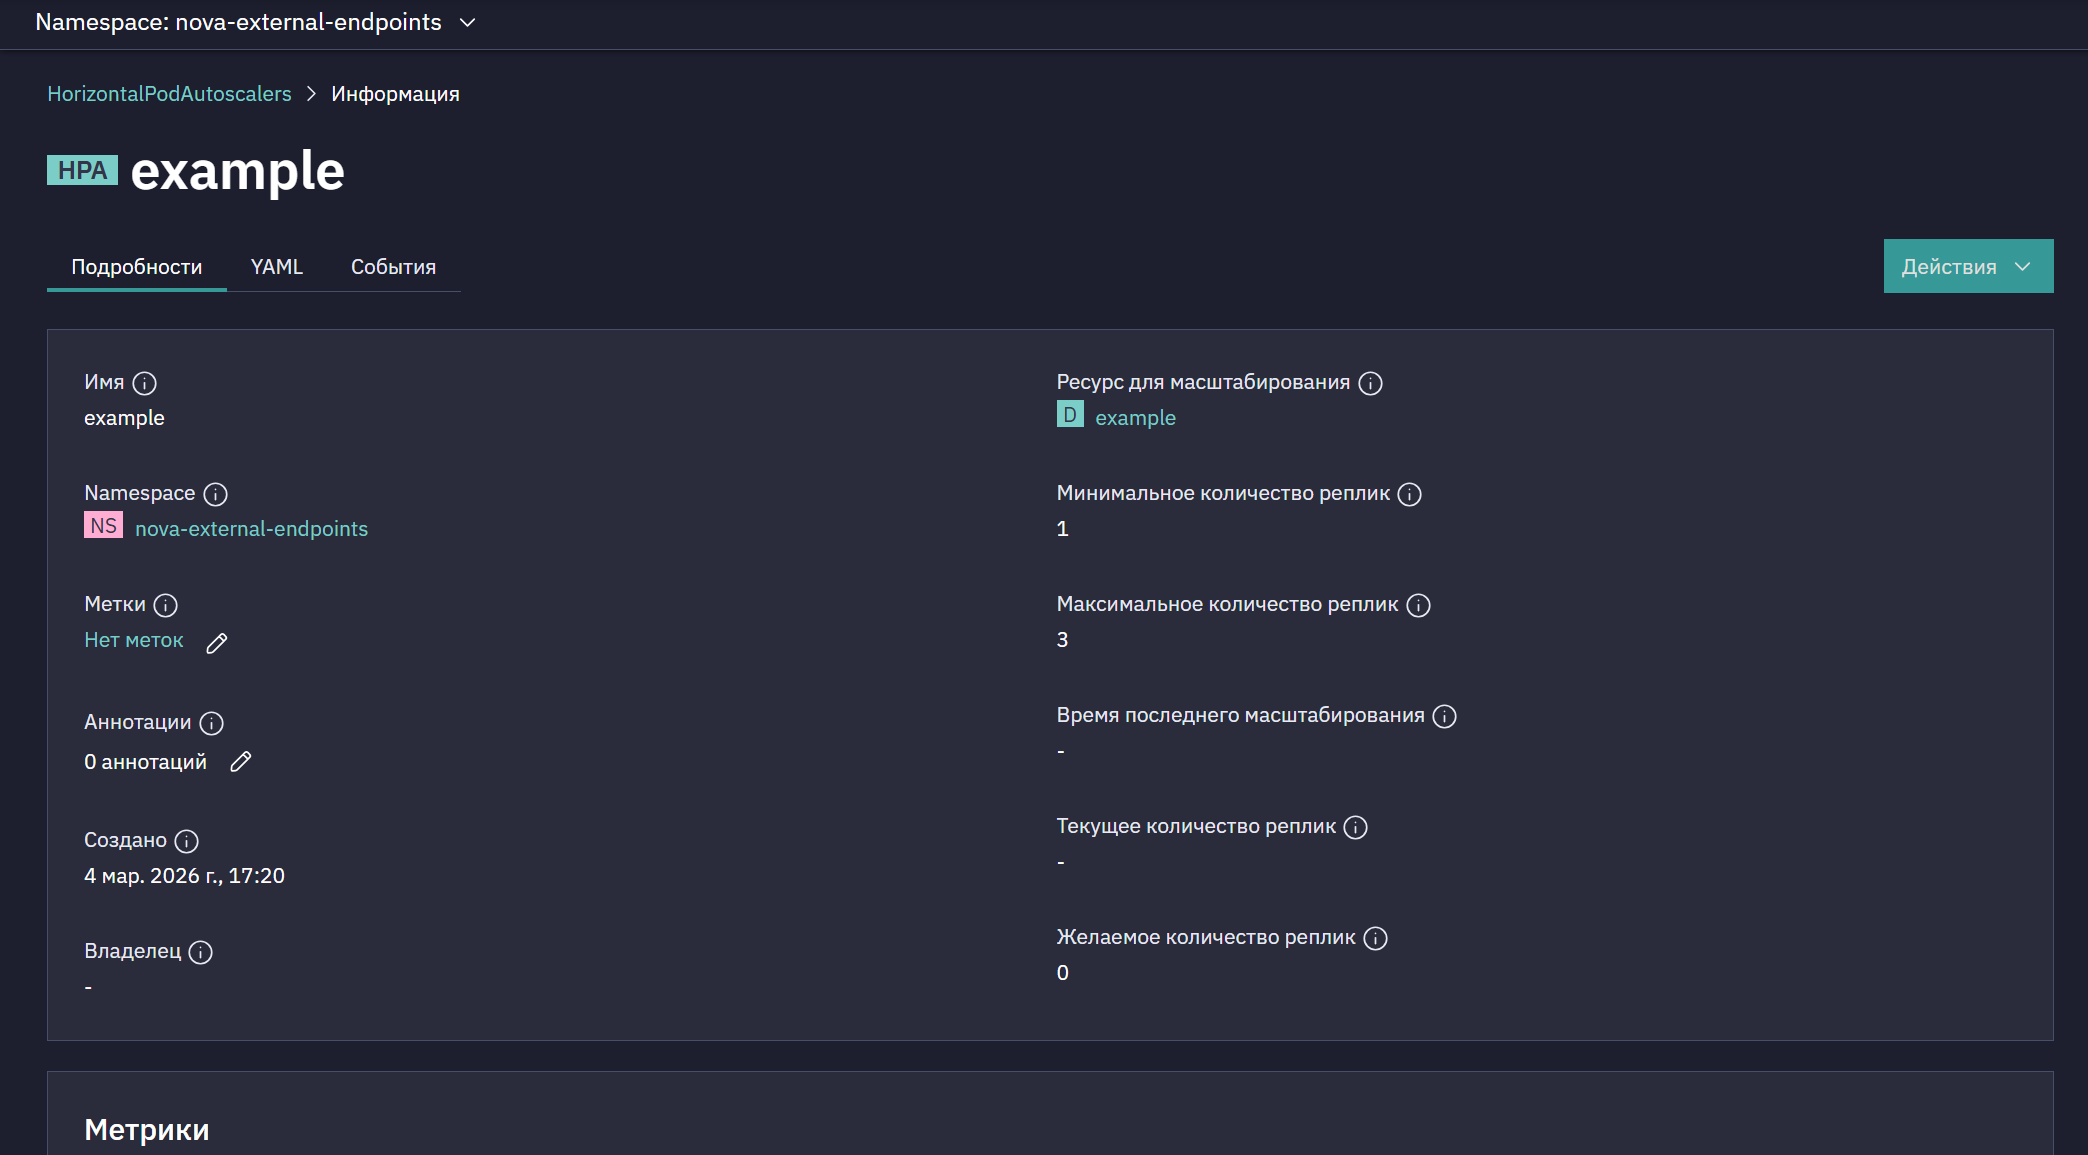2088x1155 pixels.
Task: Select the Подробности tab
Action: (137, 267)
